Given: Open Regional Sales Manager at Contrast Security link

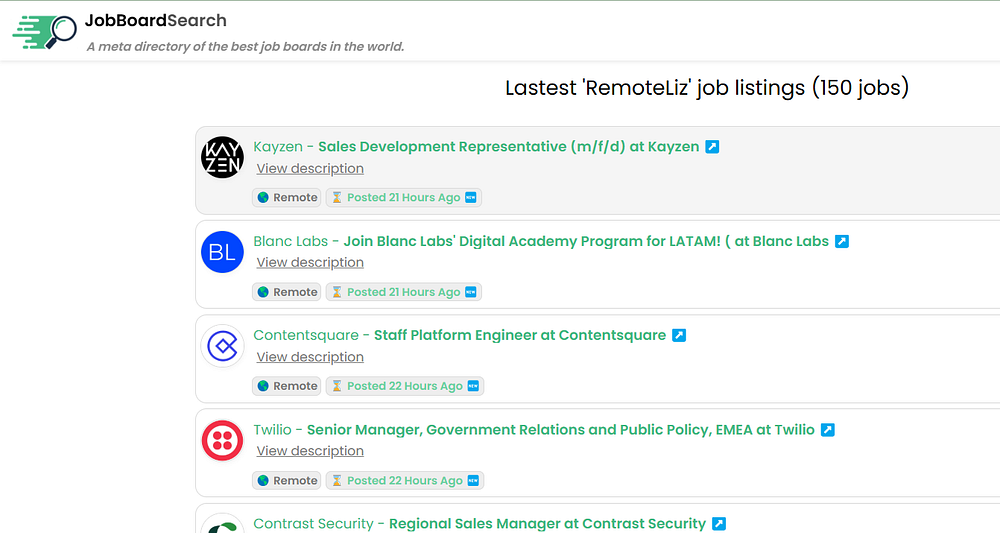Looking at the screenshot, I should (547, 524).
